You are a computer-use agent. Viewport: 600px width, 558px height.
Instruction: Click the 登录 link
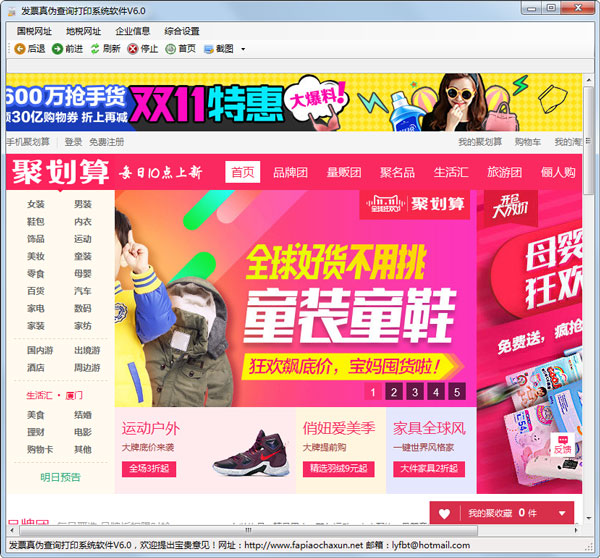pos(73,142)
